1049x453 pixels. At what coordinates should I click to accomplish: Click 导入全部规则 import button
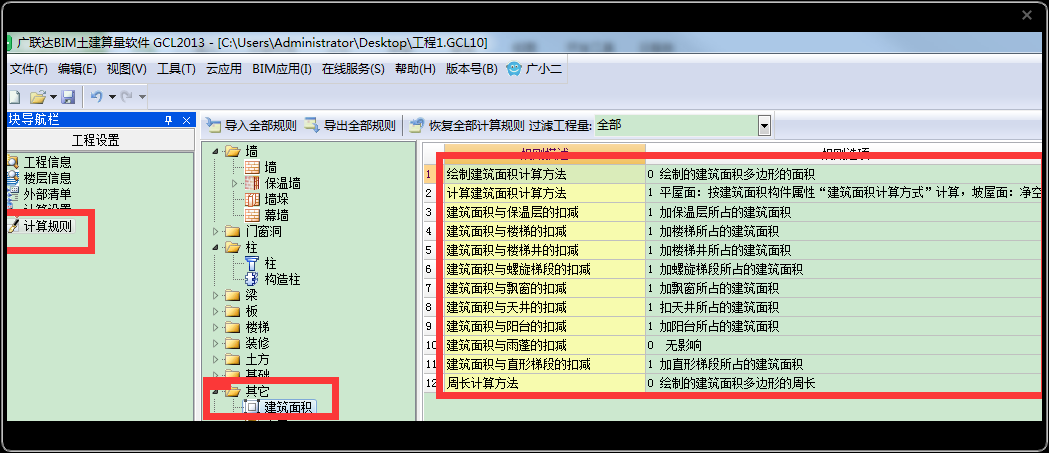[x=251, y=125]
